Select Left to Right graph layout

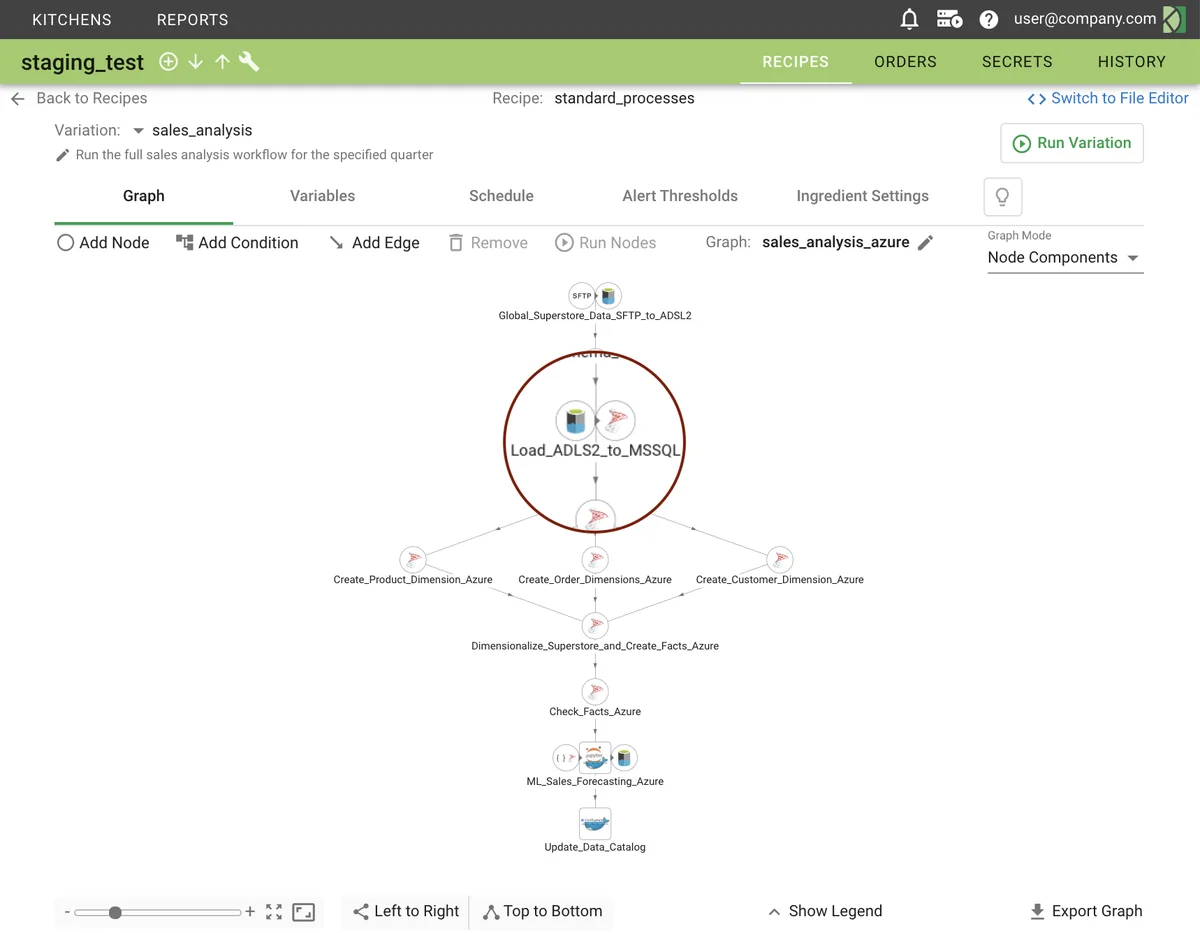406,911
